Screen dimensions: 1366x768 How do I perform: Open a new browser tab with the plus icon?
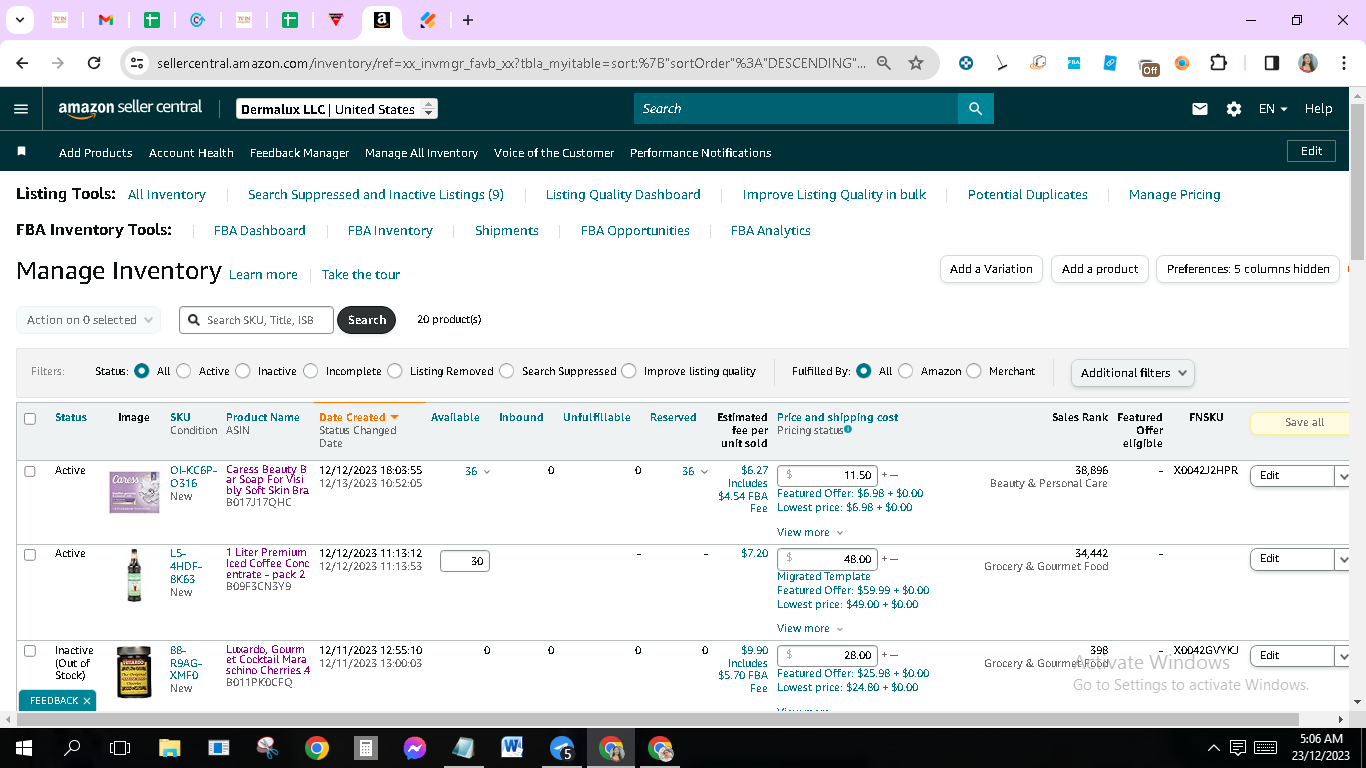pos(468,20)
